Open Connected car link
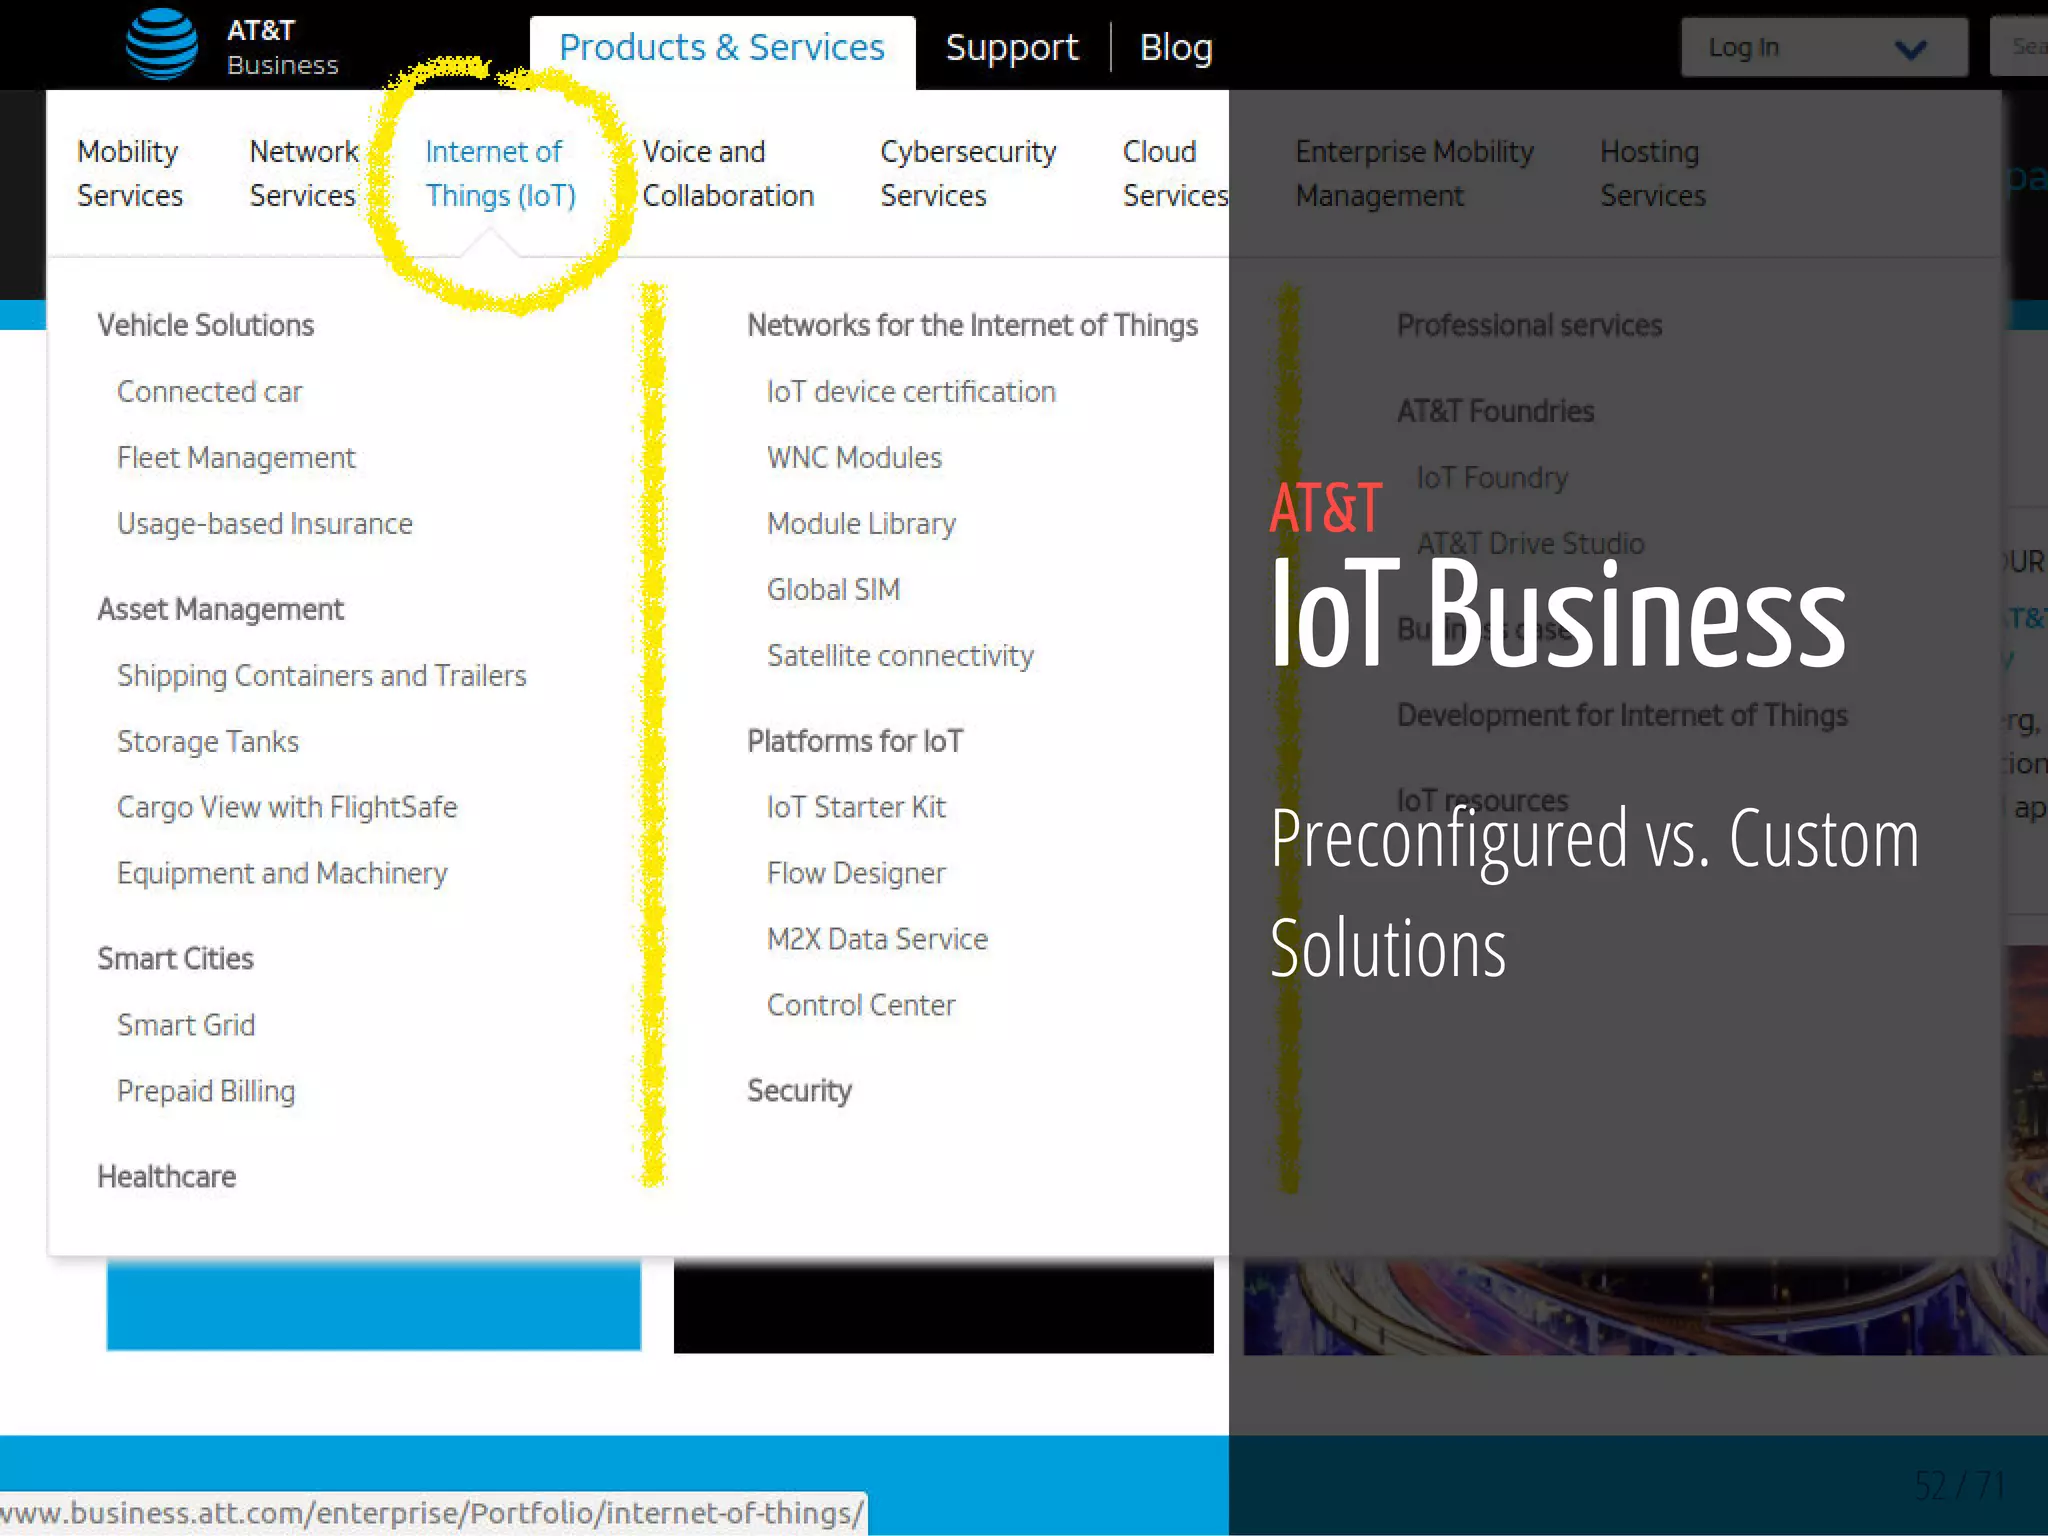The width and height of the screenshot is (2048, 1536). (209, 391)
